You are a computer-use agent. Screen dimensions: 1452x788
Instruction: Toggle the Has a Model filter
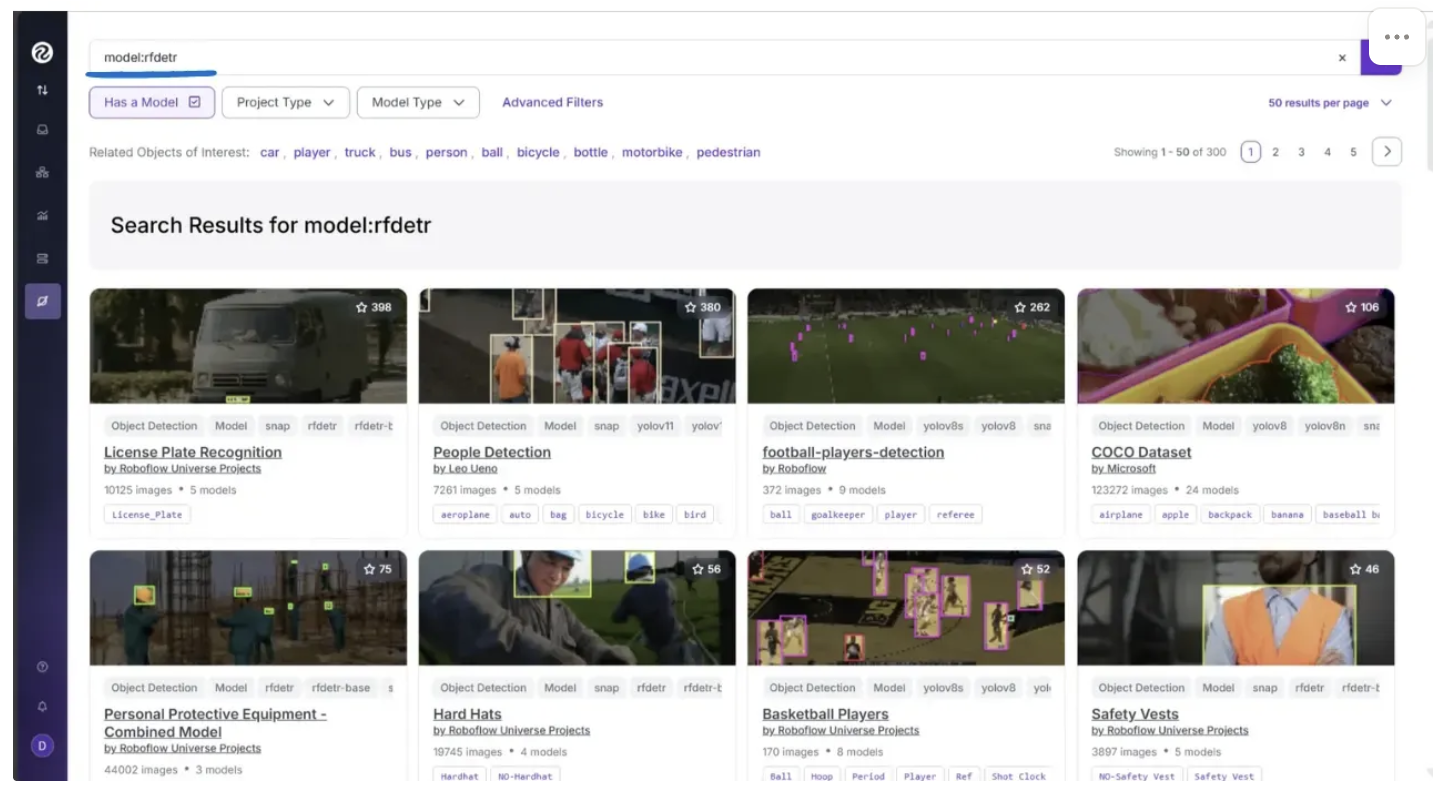click(x=152, y=102)
